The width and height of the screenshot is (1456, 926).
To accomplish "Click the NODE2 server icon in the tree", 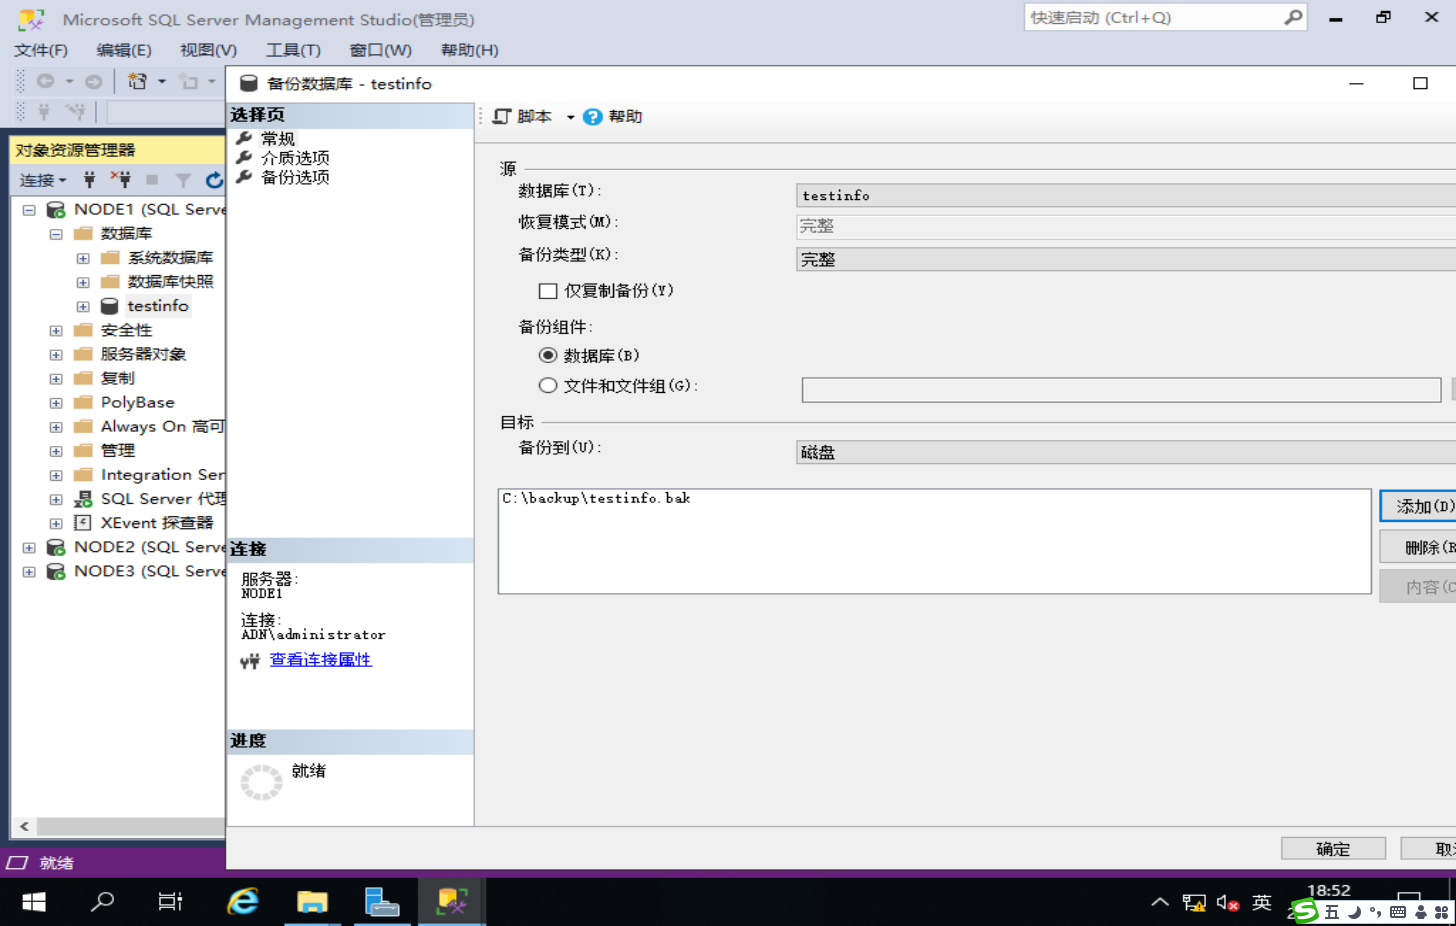I will [x=56, y=547].
